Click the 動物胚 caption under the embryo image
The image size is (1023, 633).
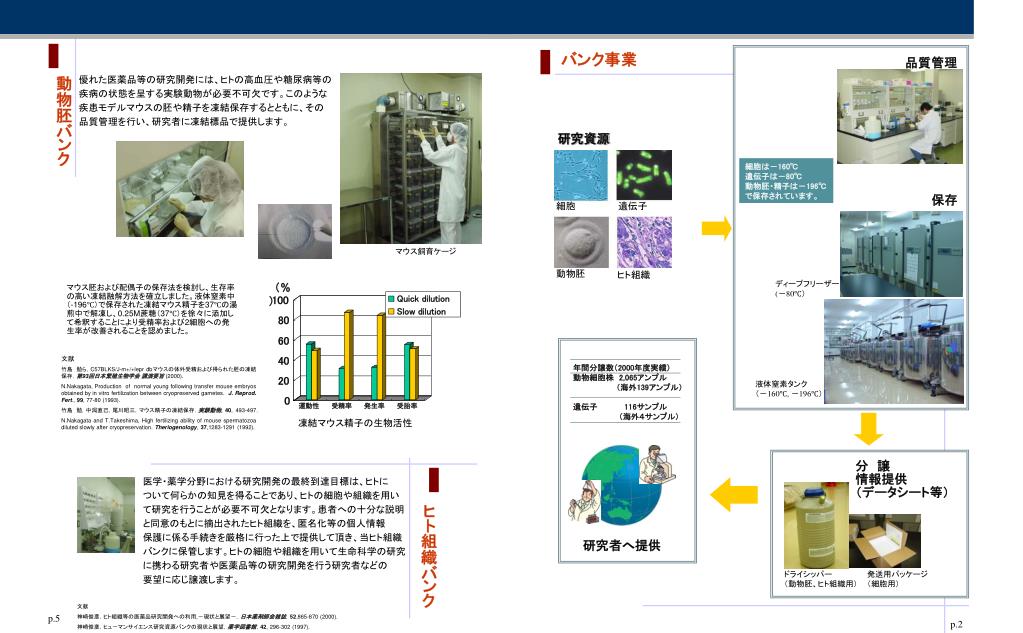[570, 274]
